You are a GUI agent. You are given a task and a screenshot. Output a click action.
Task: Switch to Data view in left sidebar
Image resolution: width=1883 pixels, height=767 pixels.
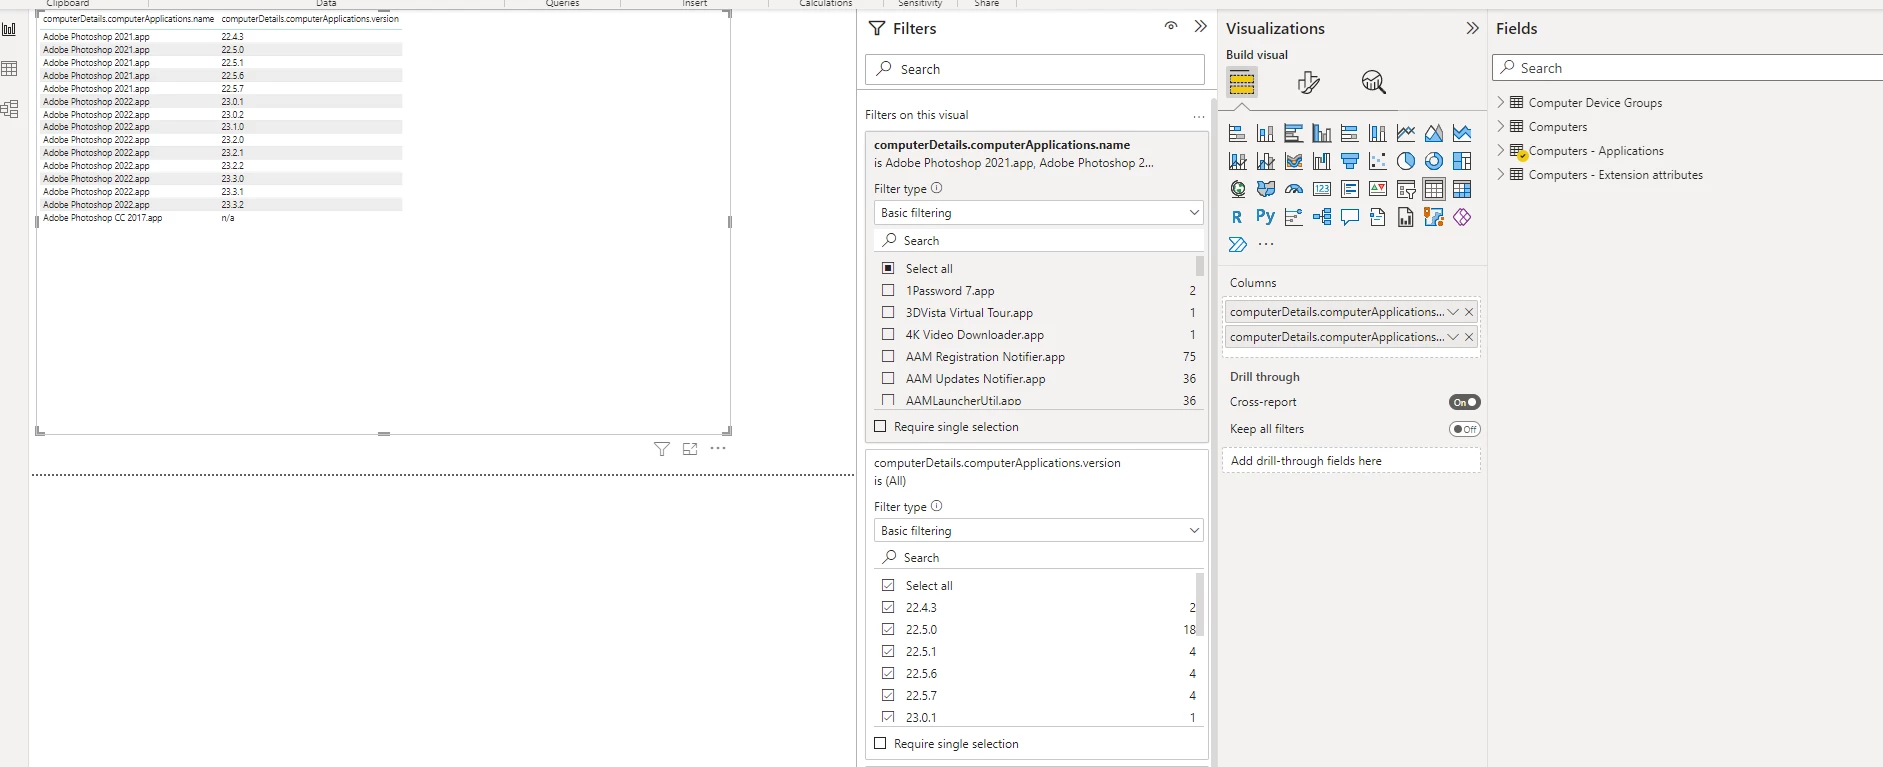tap(10, 69)
